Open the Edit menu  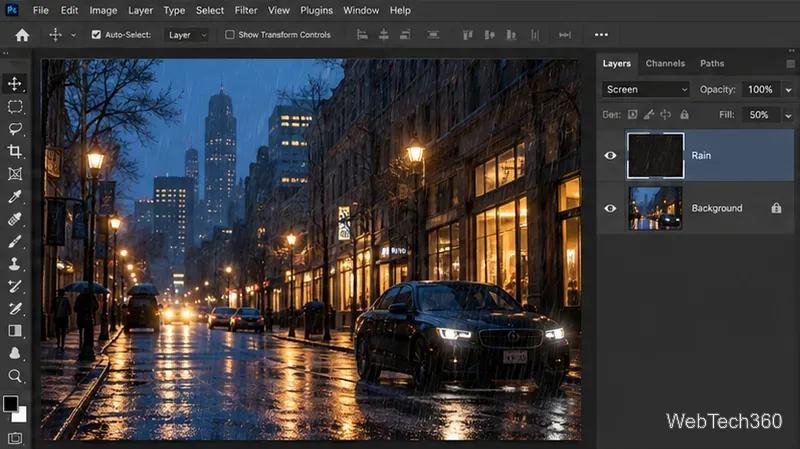click(x=69, y=10)
